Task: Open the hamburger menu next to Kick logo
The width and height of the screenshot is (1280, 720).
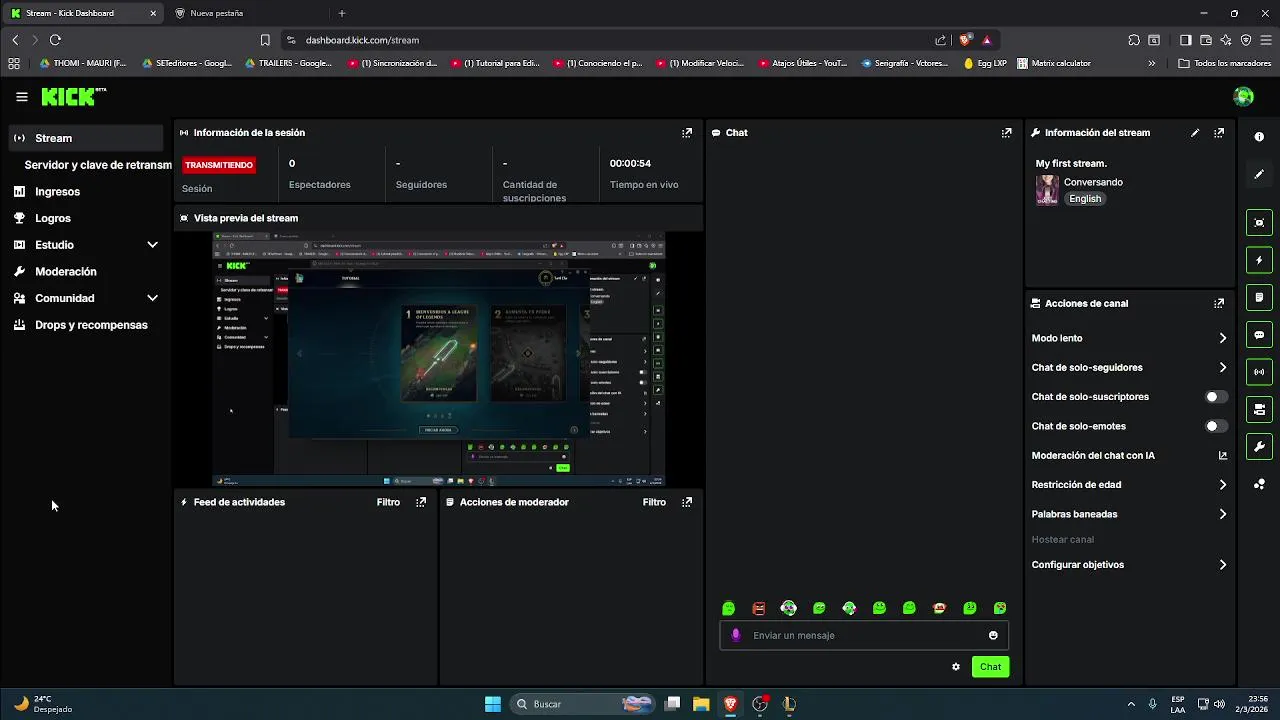Action: tap(22, 97)
